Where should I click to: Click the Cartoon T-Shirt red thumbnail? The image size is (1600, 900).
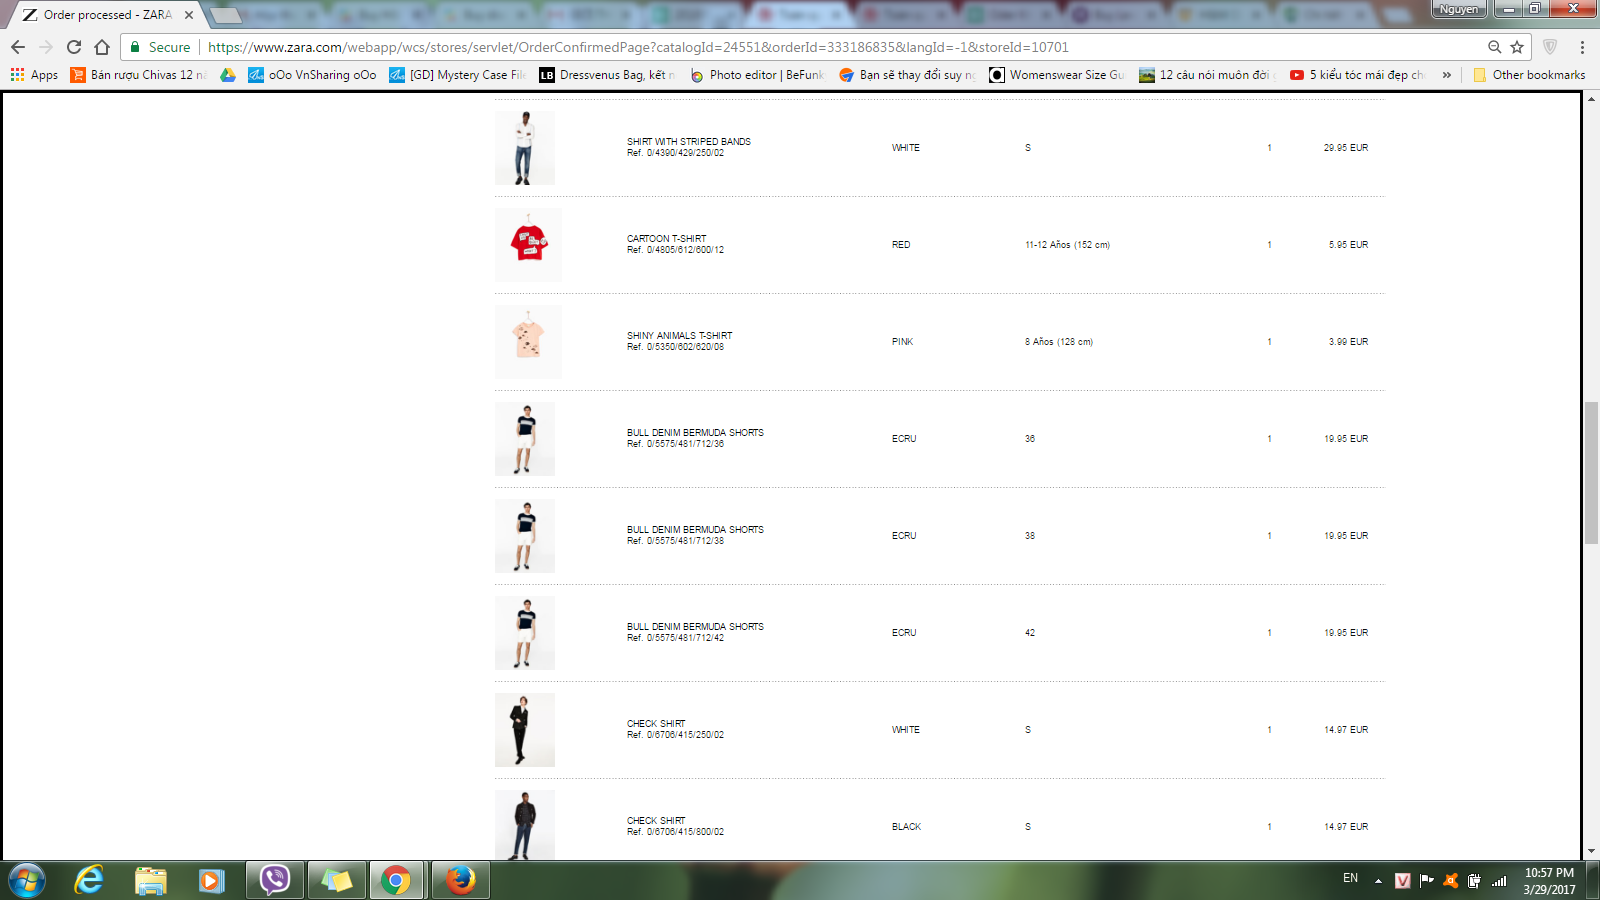tap(528, 244)
